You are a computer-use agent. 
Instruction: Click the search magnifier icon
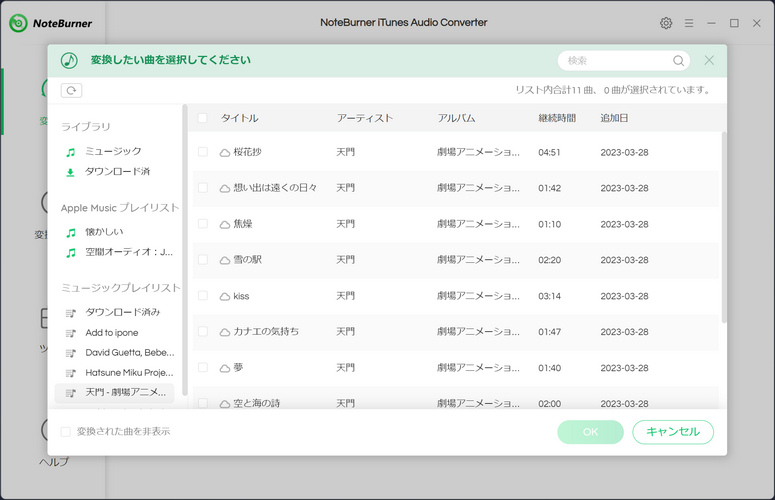678,61
